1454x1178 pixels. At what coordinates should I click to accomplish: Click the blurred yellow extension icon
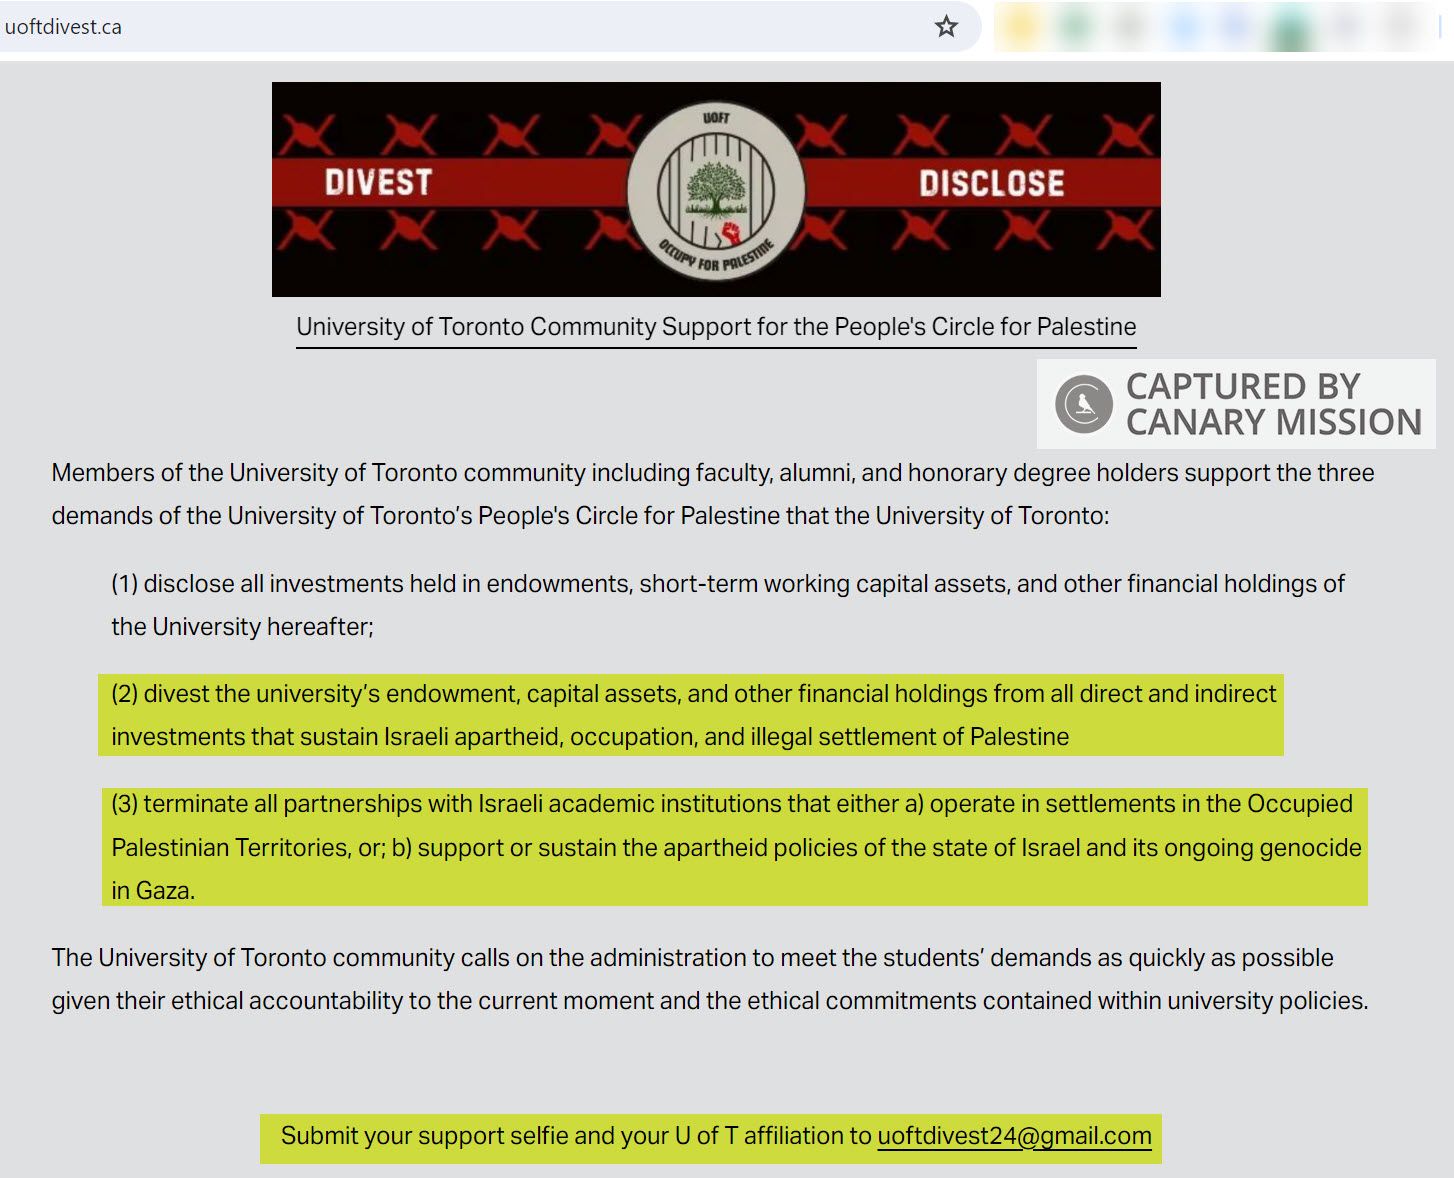(1023, 27)
